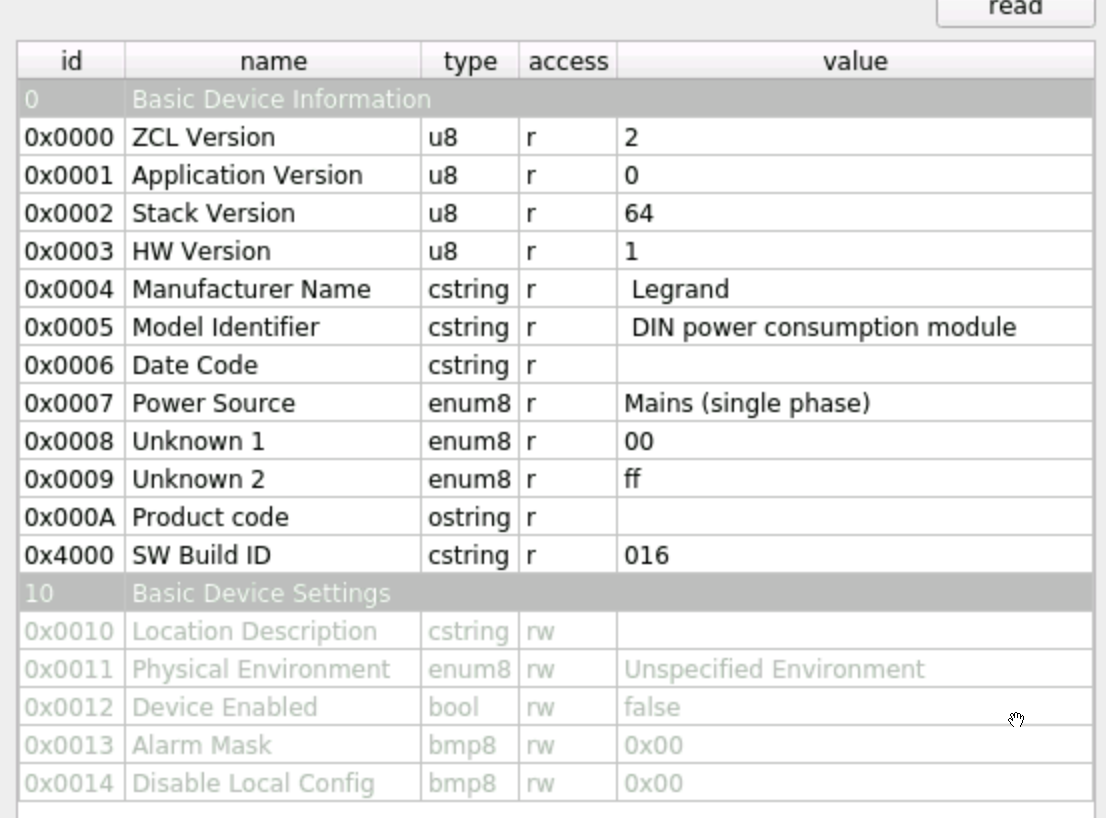1106x818 pixels.
Task: Select the Disable Local Config row
Action: 556,783
